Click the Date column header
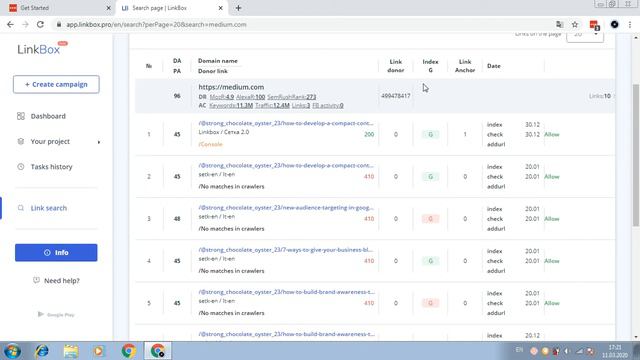Viewport: 640px width, 360px height. [x=493, y=66]
